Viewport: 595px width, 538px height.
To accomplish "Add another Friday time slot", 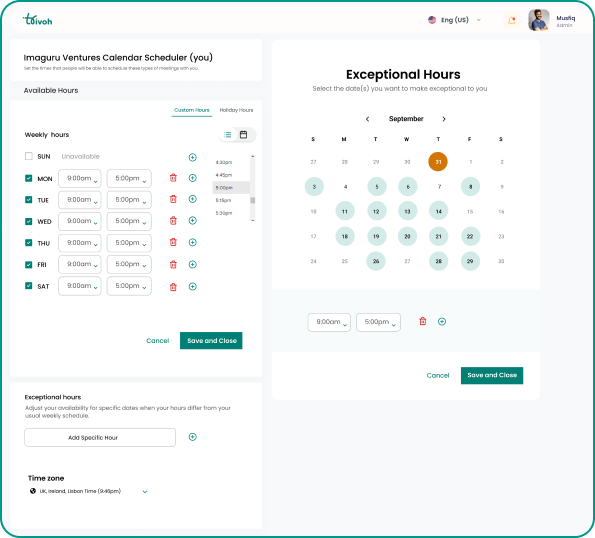I will pyautogui.click(x=193, y=264).
